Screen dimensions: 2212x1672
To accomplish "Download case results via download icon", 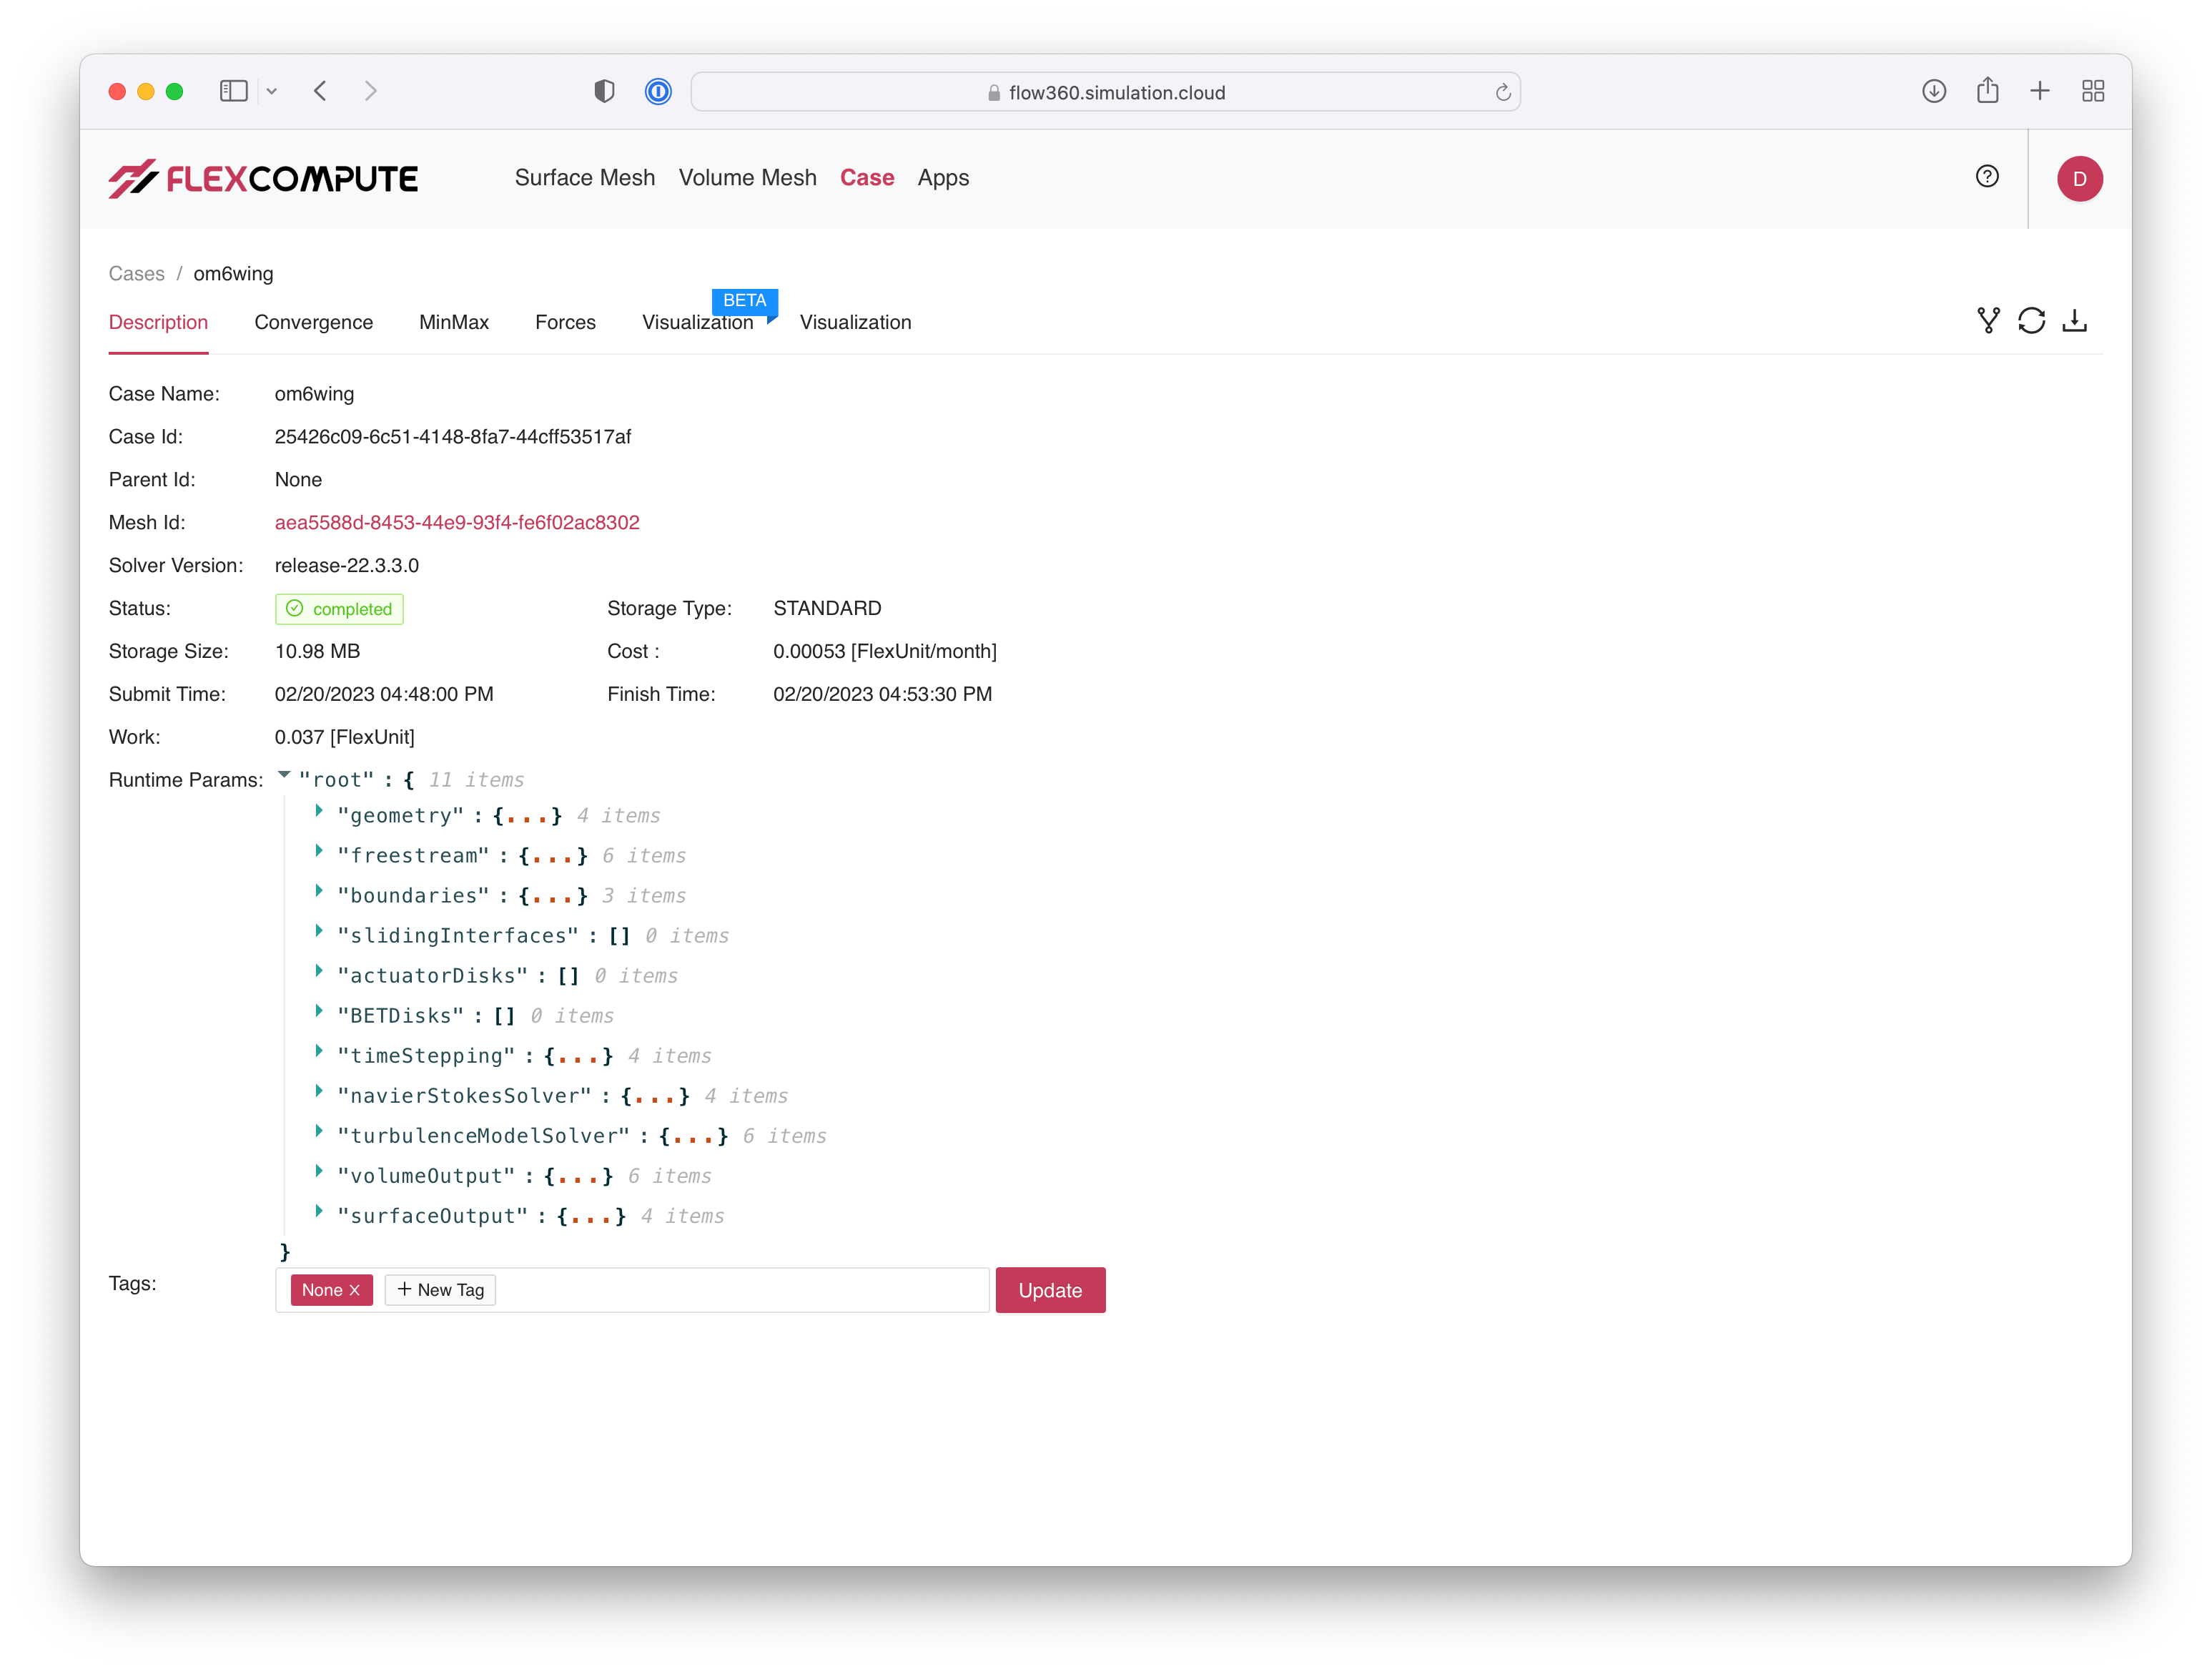I will point(2075,321).
